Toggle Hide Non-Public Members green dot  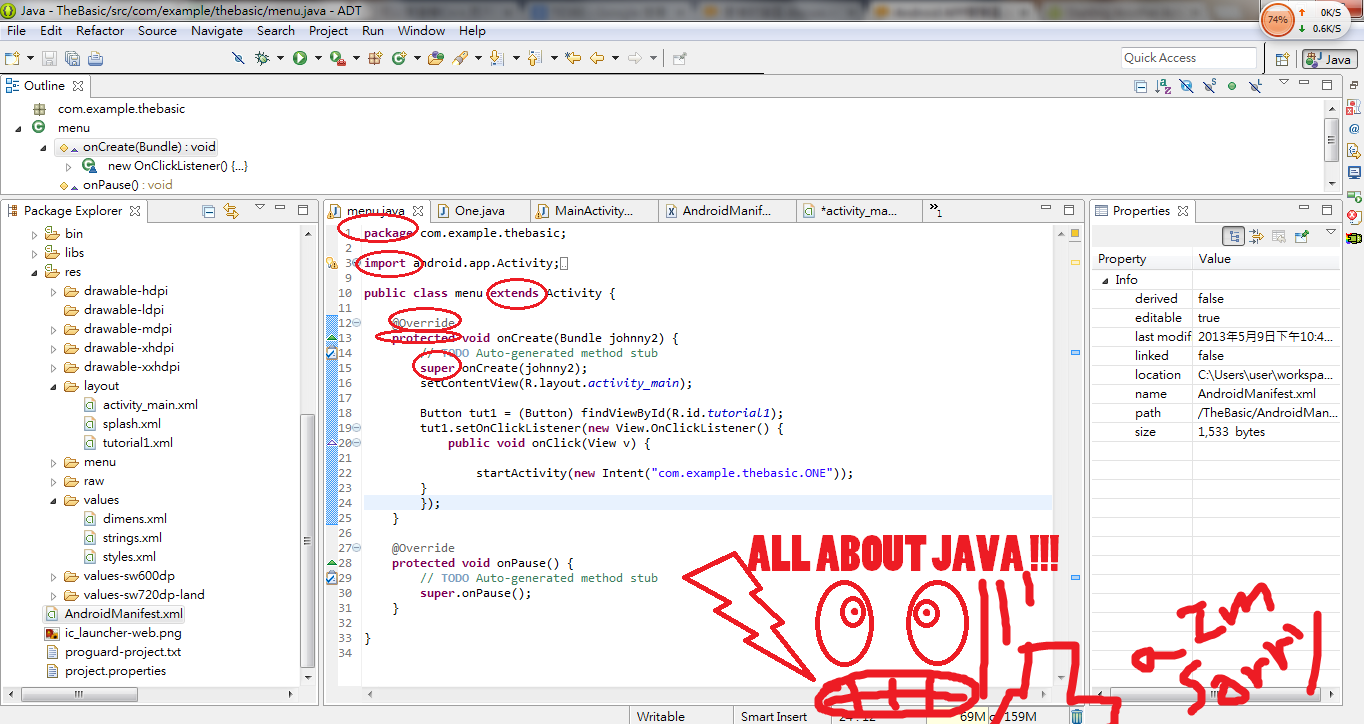coord(1232,86)
